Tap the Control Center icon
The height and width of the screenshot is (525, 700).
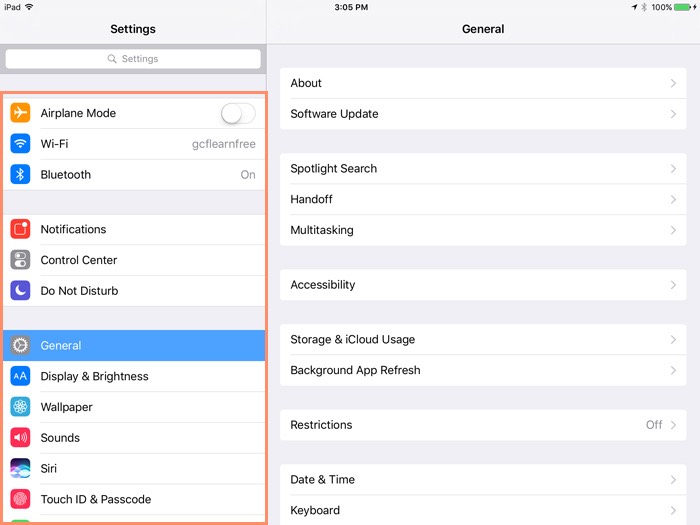pos(20,260)
